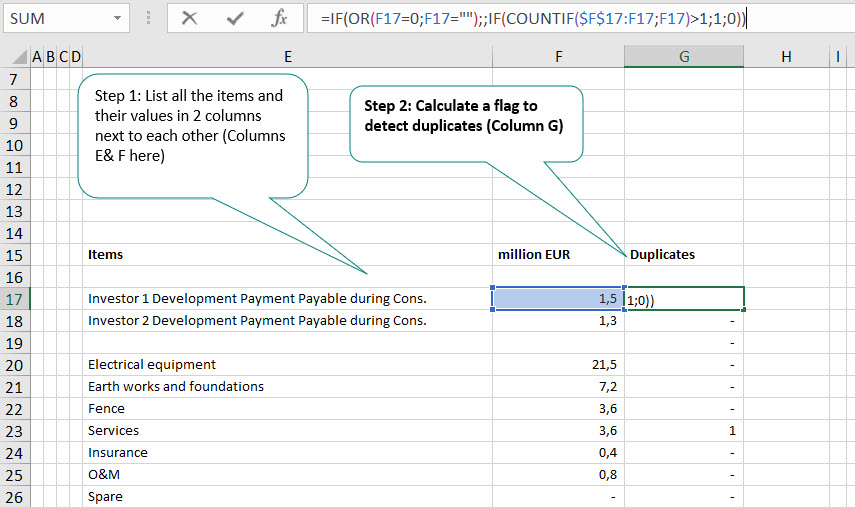This screenshot has height=507, width=855.
Task: Select the 'Fence' item cell
Action: click(x=287, y=409)
